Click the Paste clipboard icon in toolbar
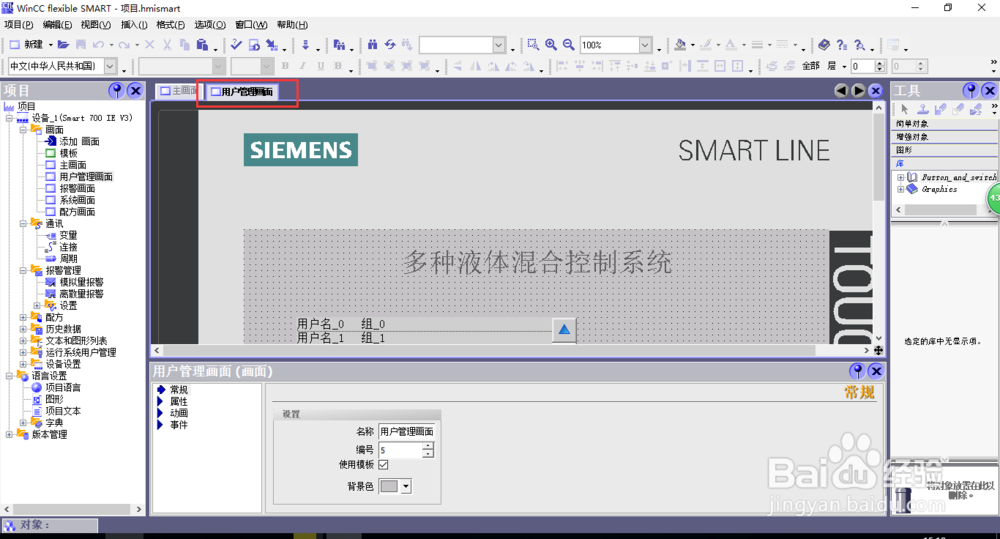 [202, 45]
